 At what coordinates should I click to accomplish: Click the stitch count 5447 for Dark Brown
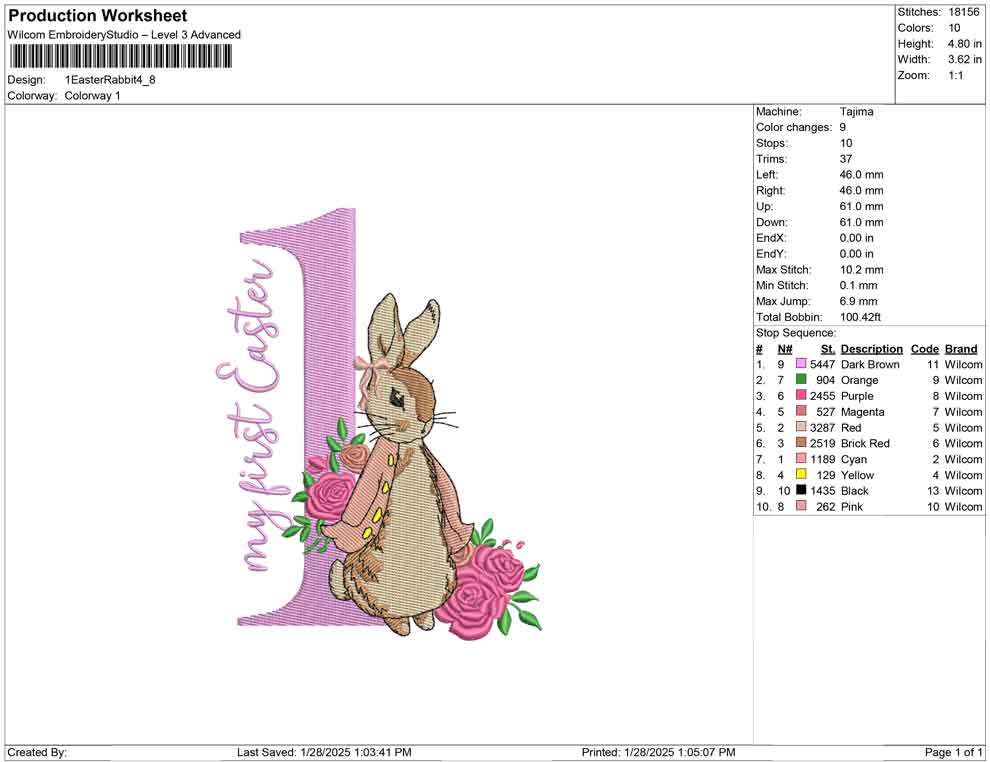(x=822, y=364)
